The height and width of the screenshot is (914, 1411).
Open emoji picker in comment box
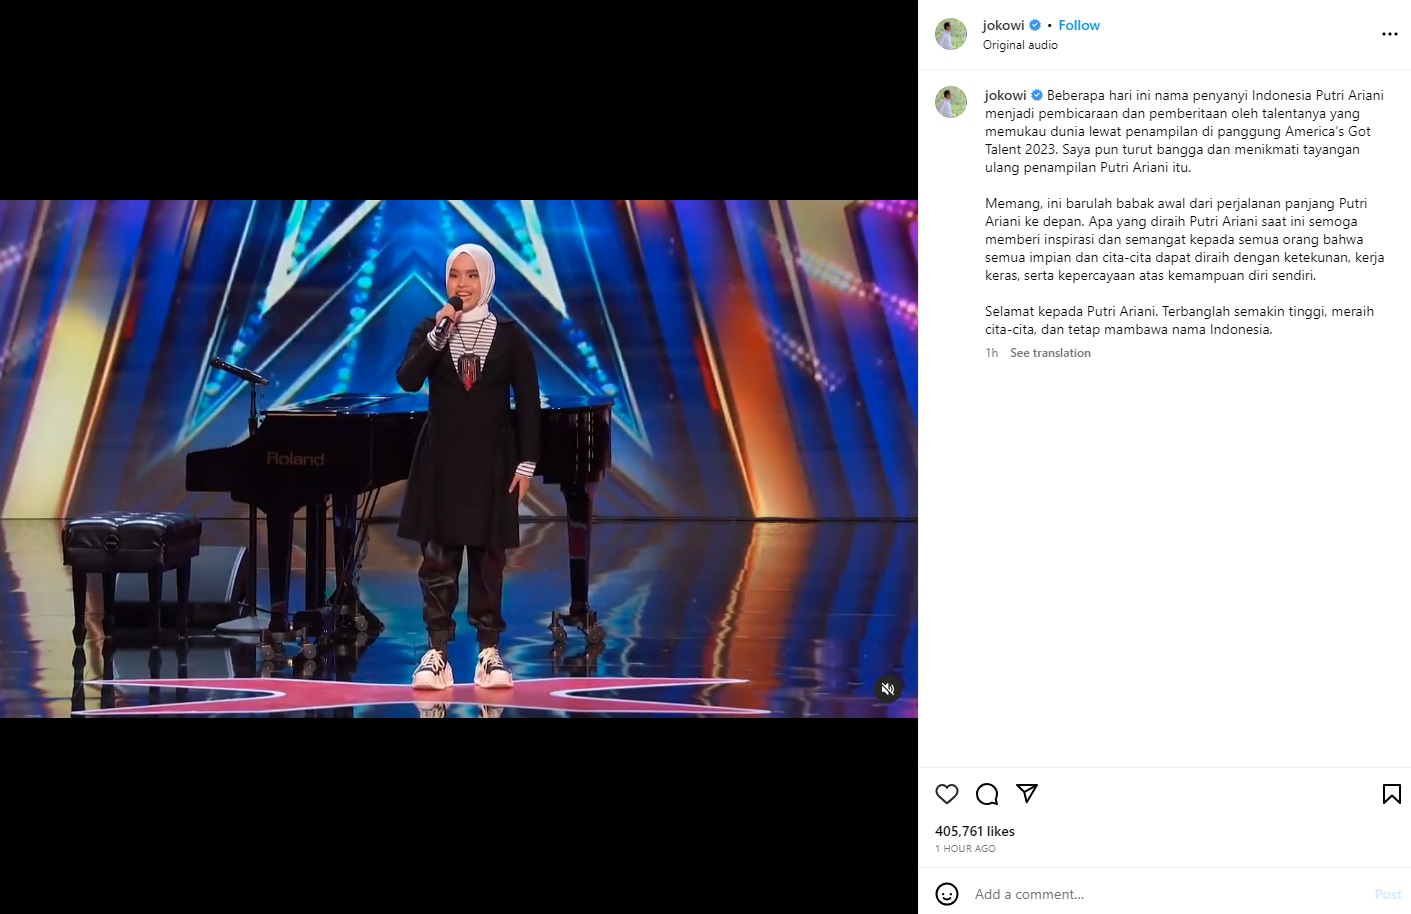[x=947, y=894]
